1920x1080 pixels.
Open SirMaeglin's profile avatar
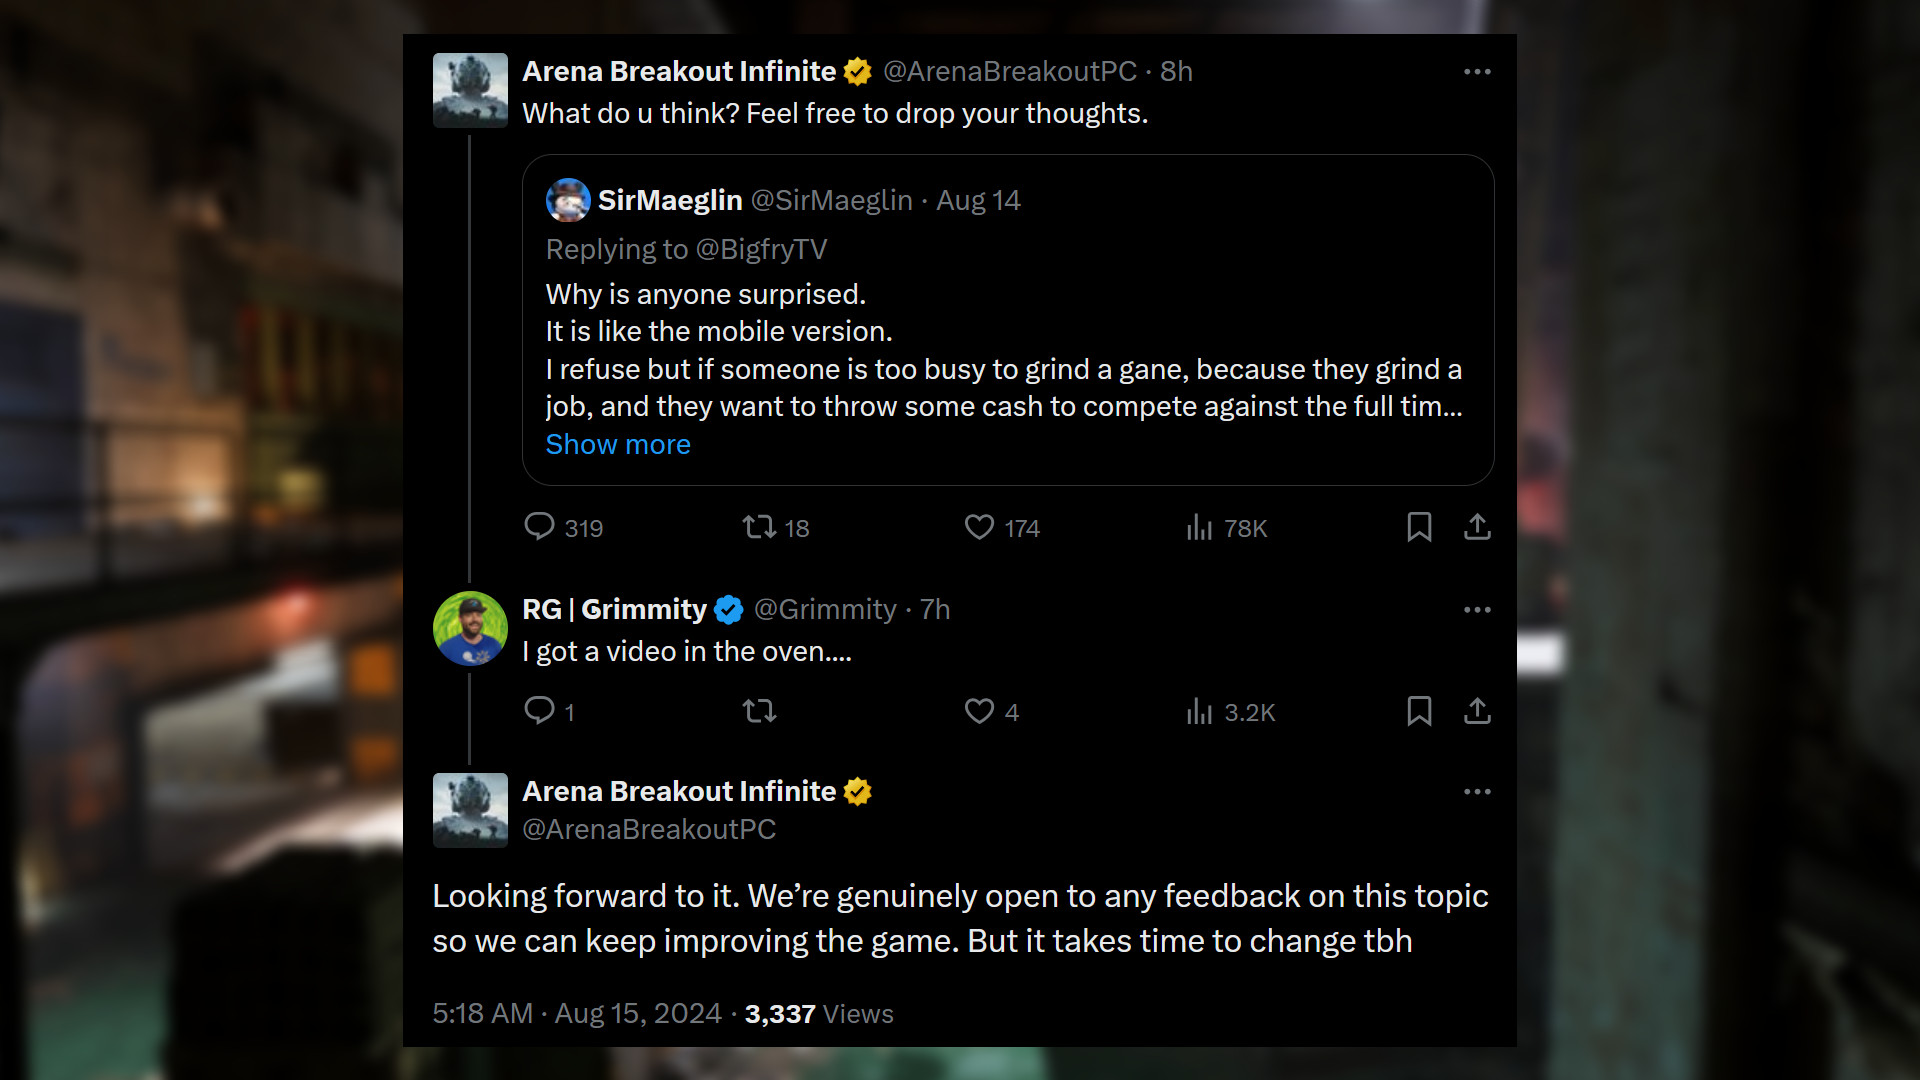click(568, 200)
